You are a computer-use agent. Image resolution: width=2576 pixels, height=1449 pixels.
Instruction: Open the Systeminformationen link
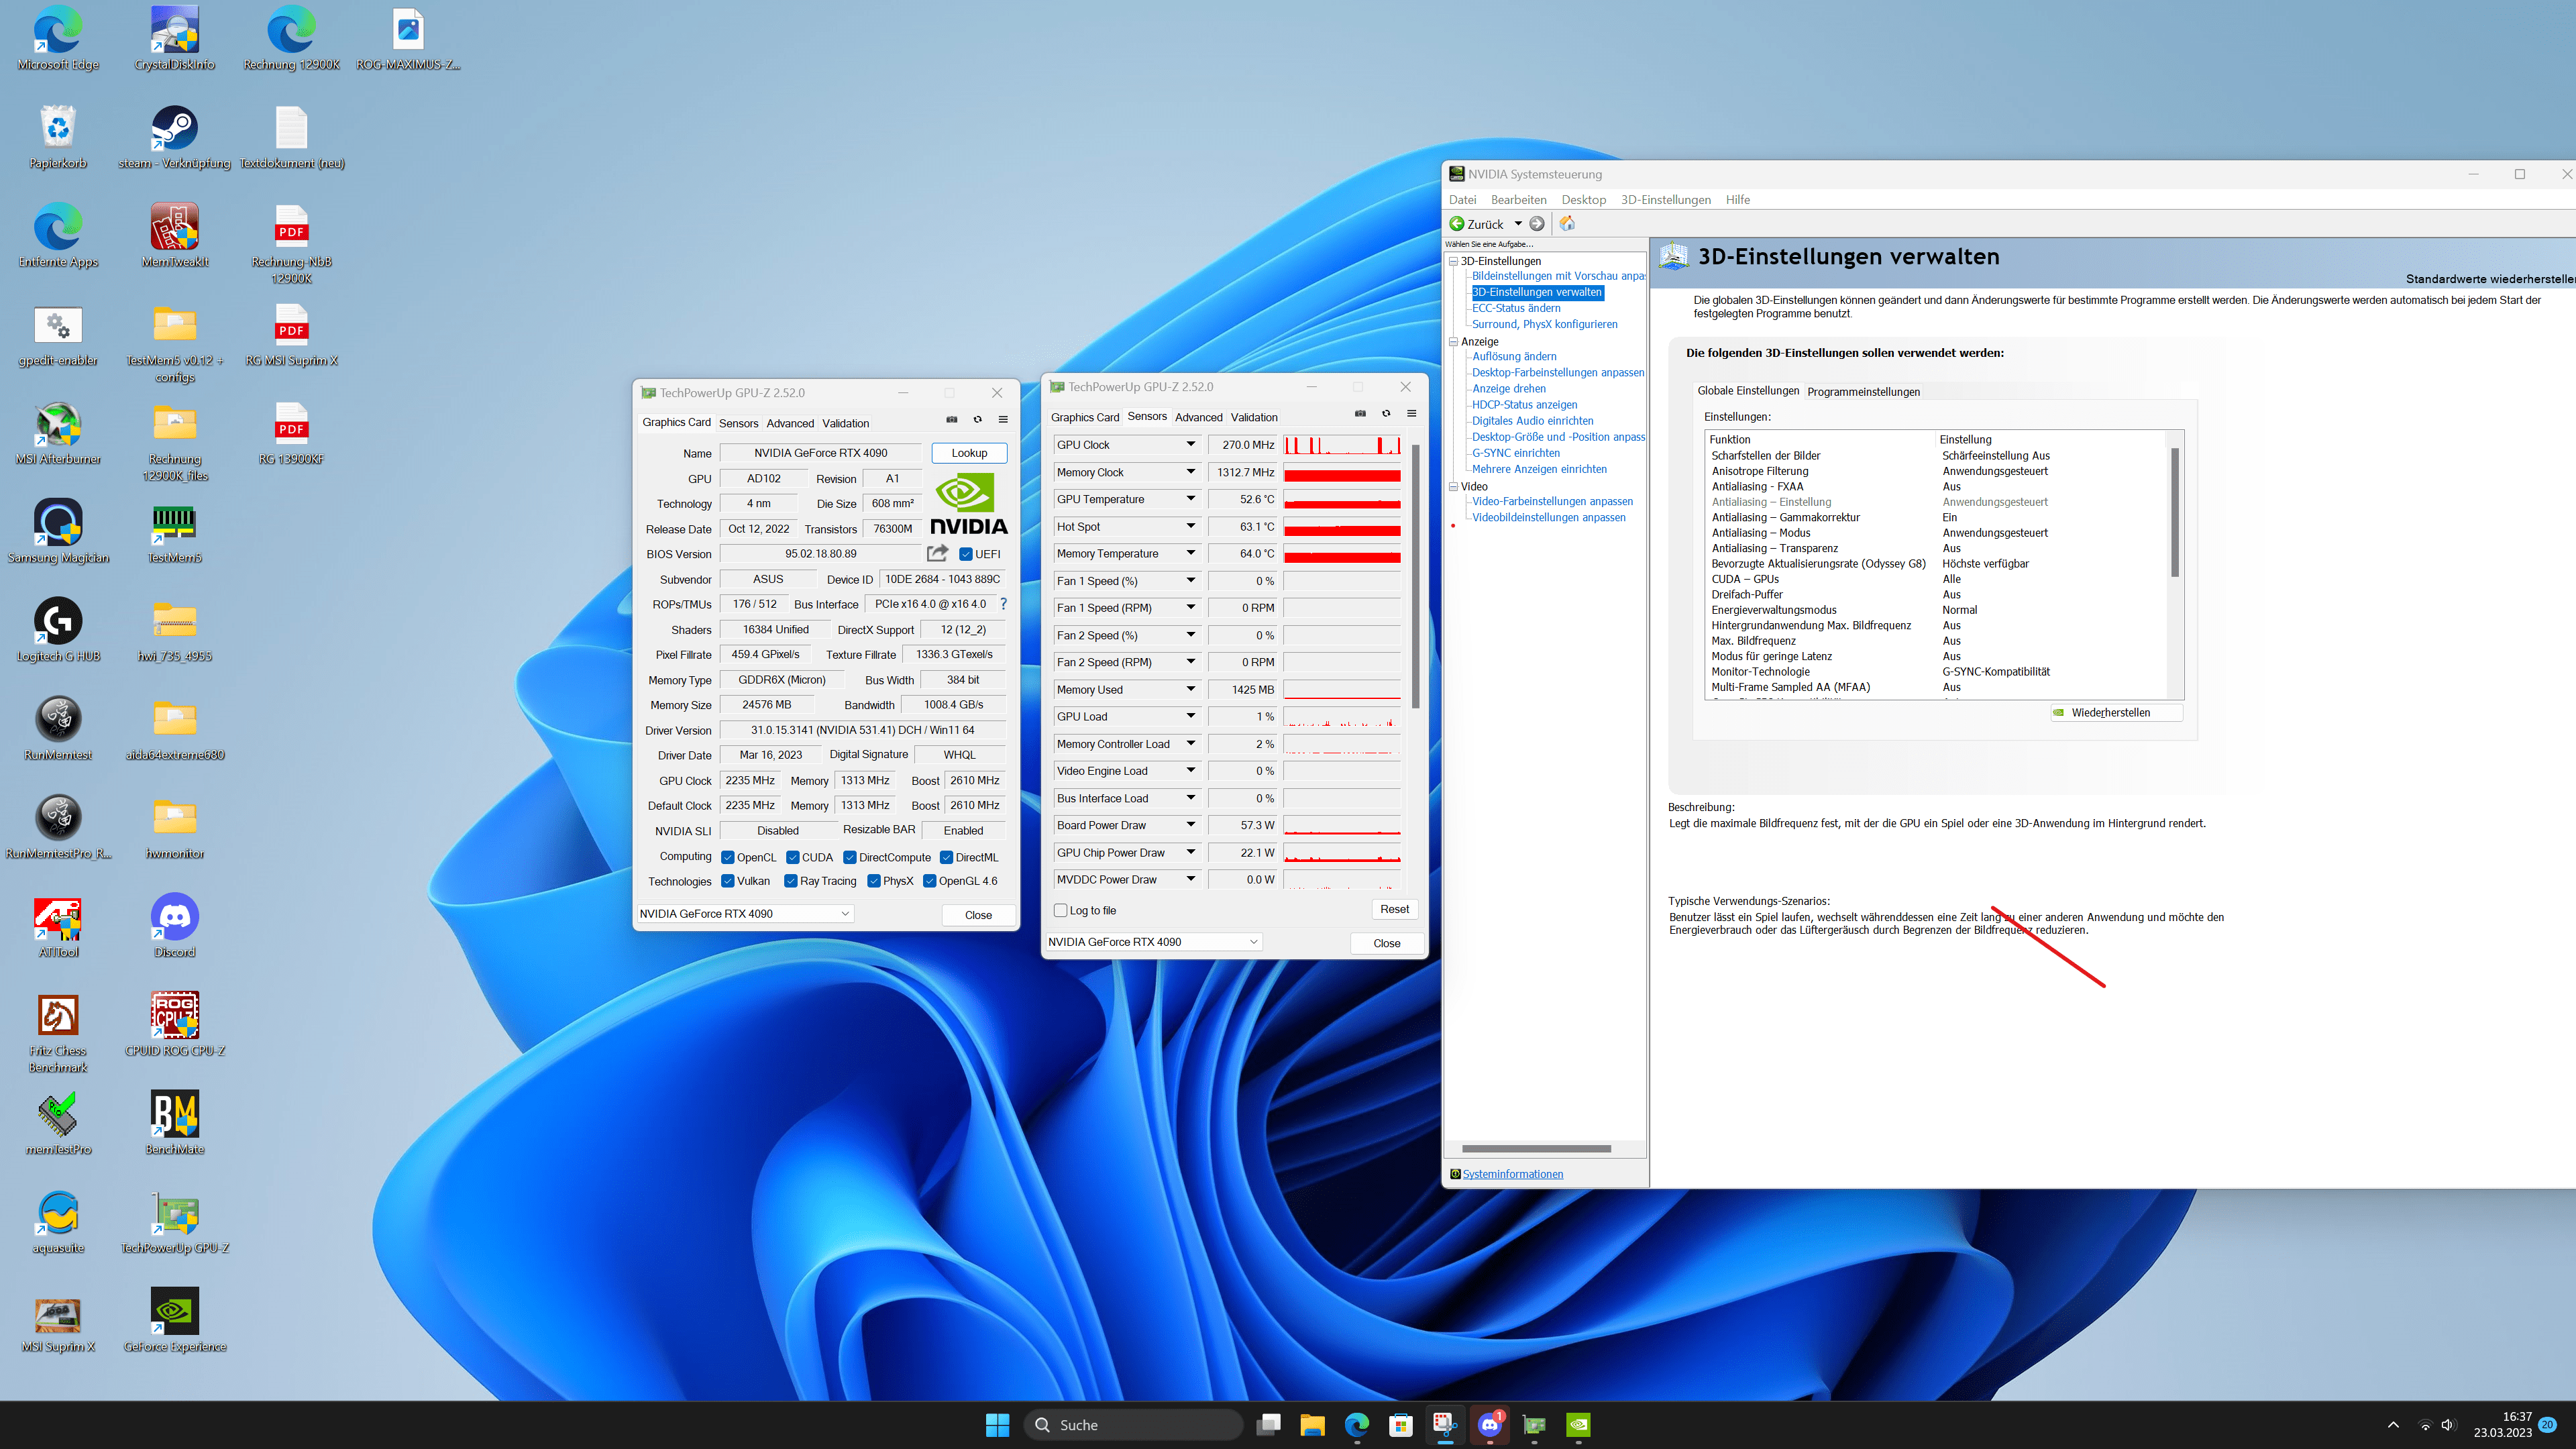1512,1174
